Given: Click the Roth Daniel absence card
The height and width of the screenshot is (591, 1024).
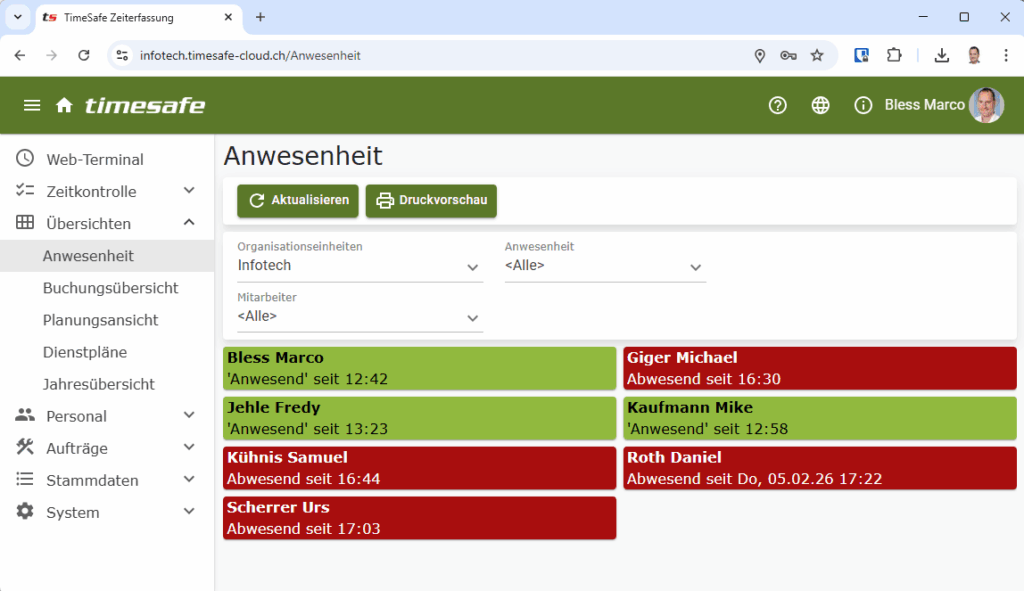Looking at the screenshot, I should 819,468.
